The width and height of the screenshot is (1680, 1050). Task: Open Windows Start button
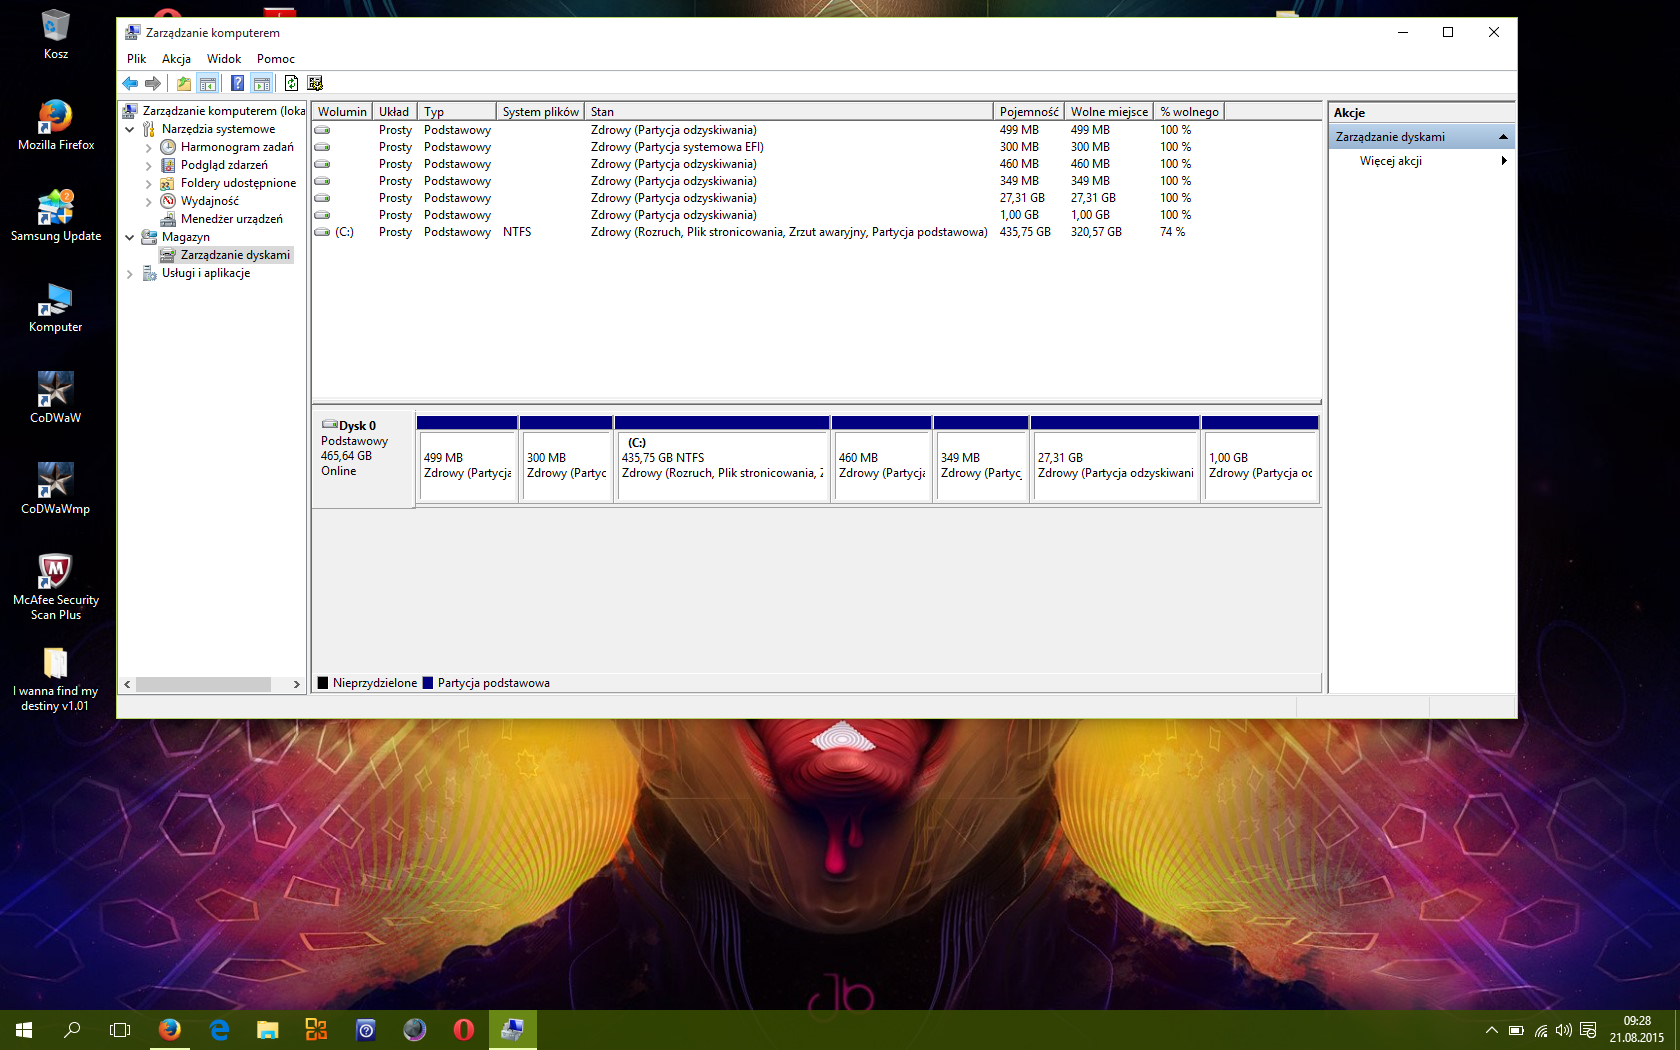[x=24, y=1030]
